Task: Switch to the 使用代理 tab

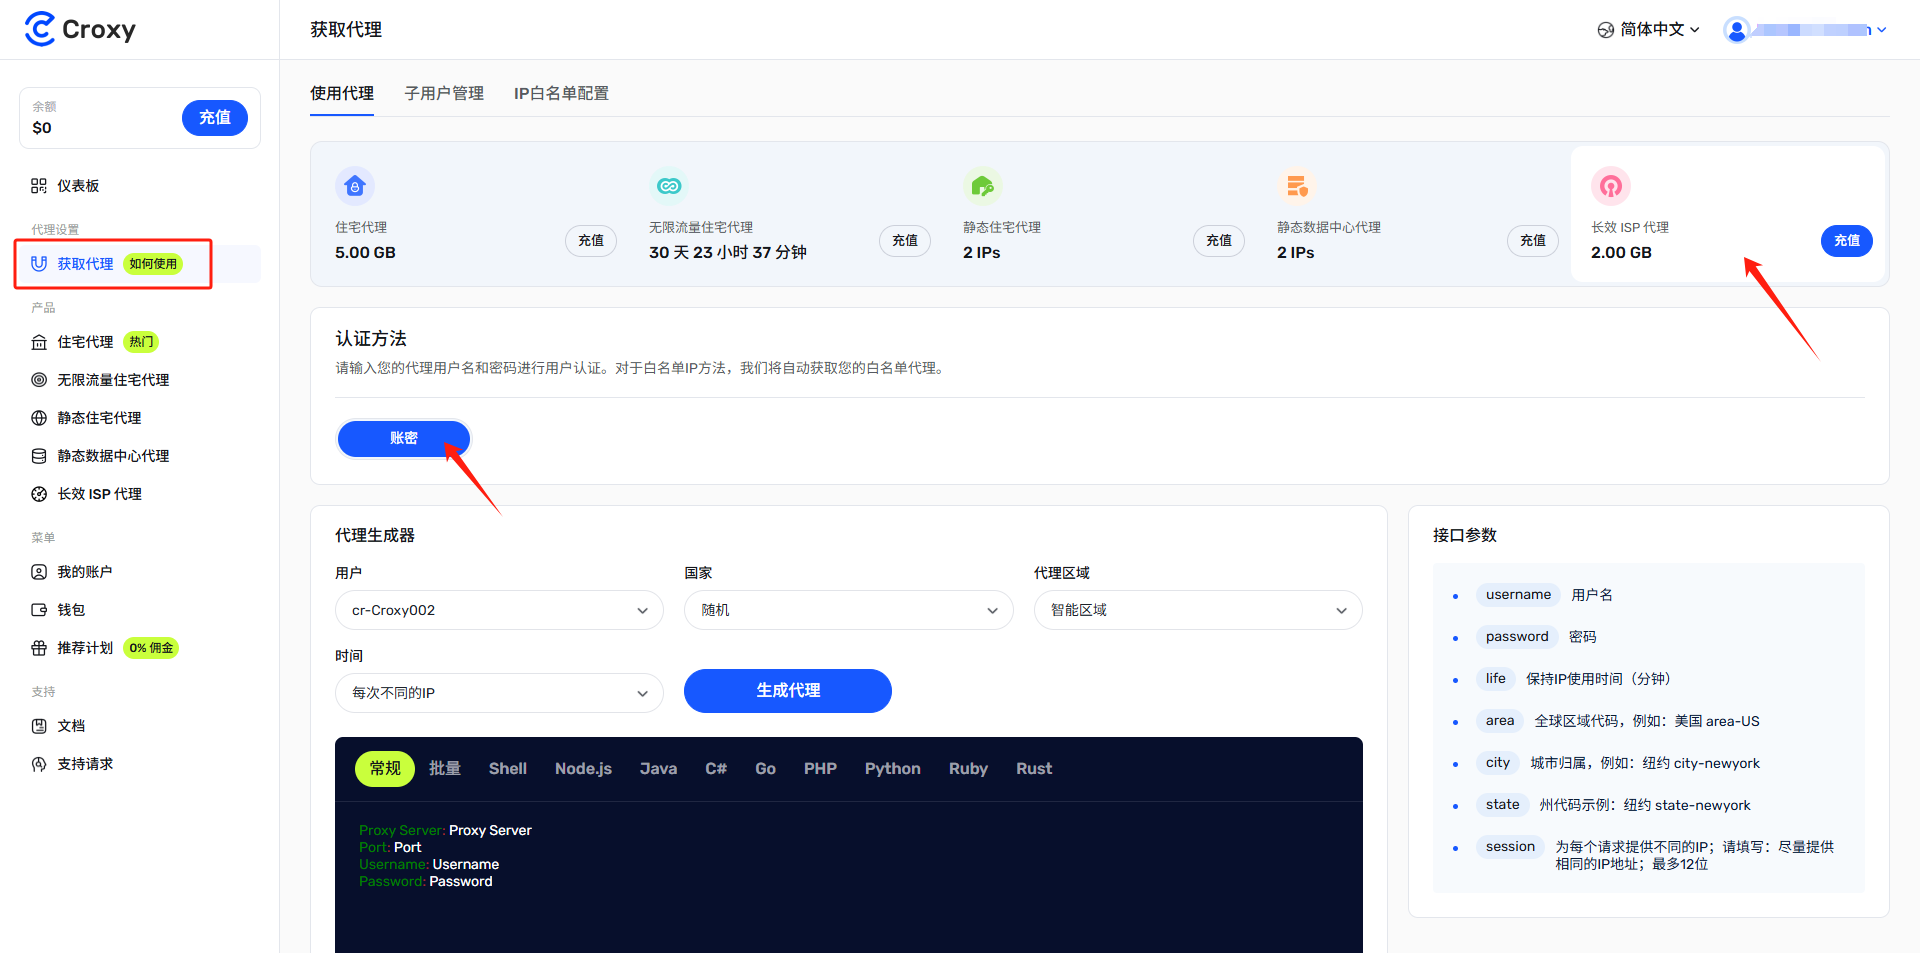Action: pyautogui.click(x=342, y=93)
